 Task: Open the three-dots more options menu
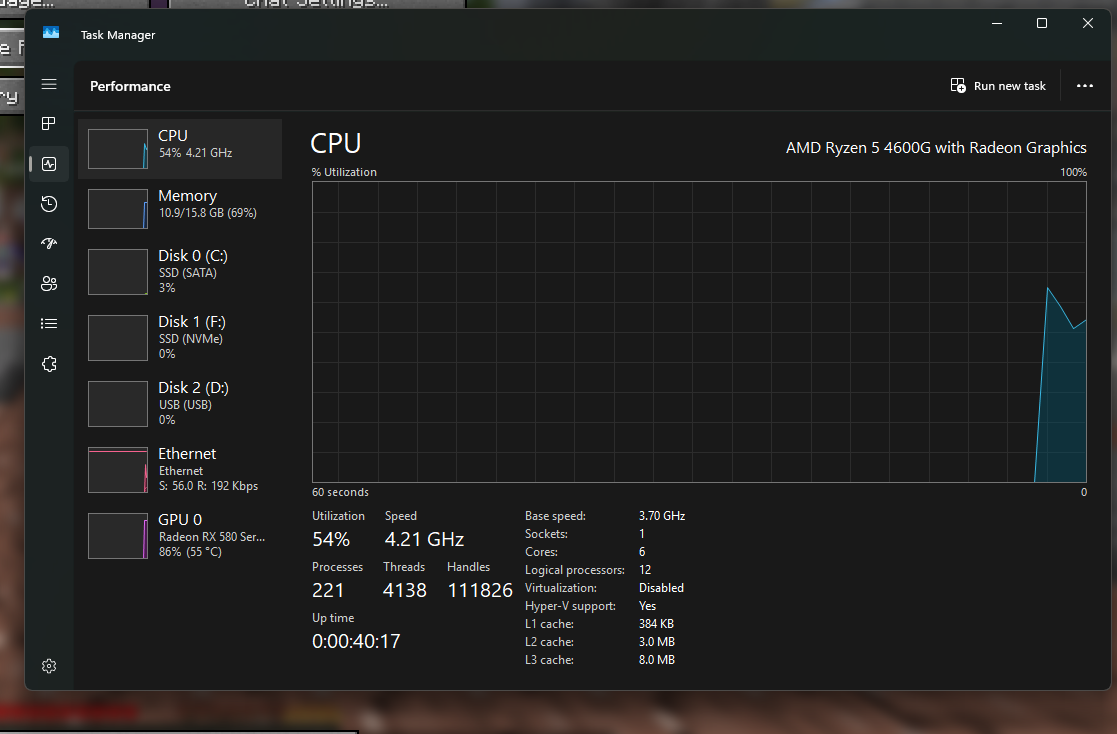[x=1085, y=86]
